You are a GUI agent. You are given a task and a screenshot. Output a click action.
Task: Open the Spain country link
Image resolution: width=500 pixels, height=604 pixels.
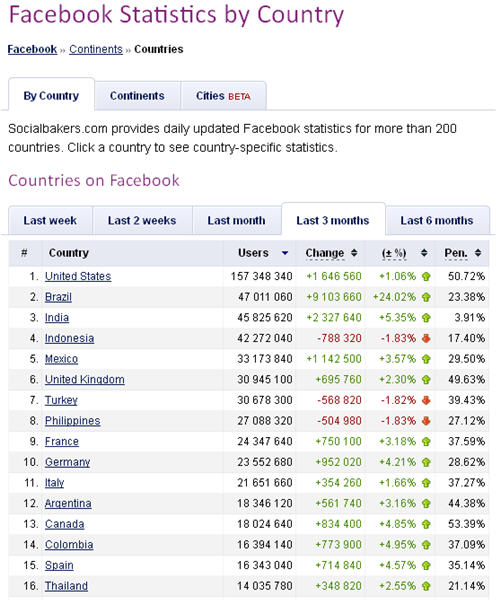[x=59, y=565]
